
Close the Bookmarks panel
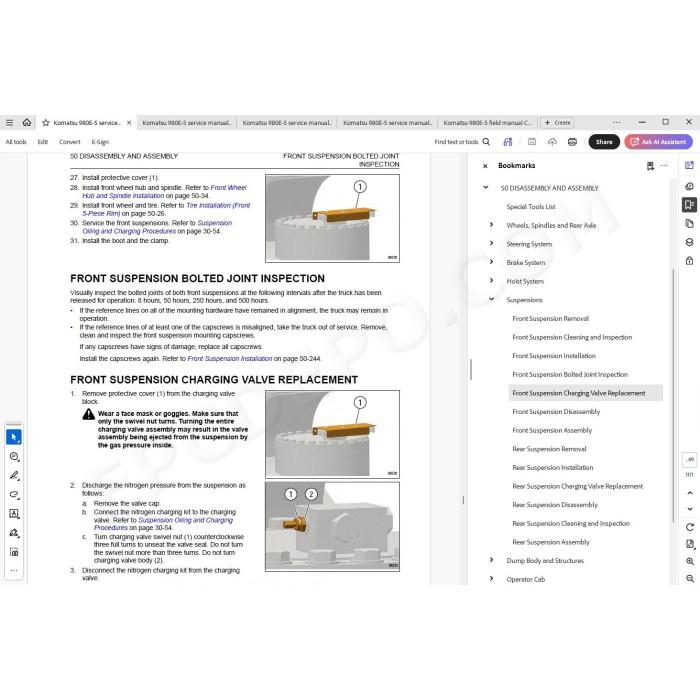pyautogui.click(x=485, y=166)
